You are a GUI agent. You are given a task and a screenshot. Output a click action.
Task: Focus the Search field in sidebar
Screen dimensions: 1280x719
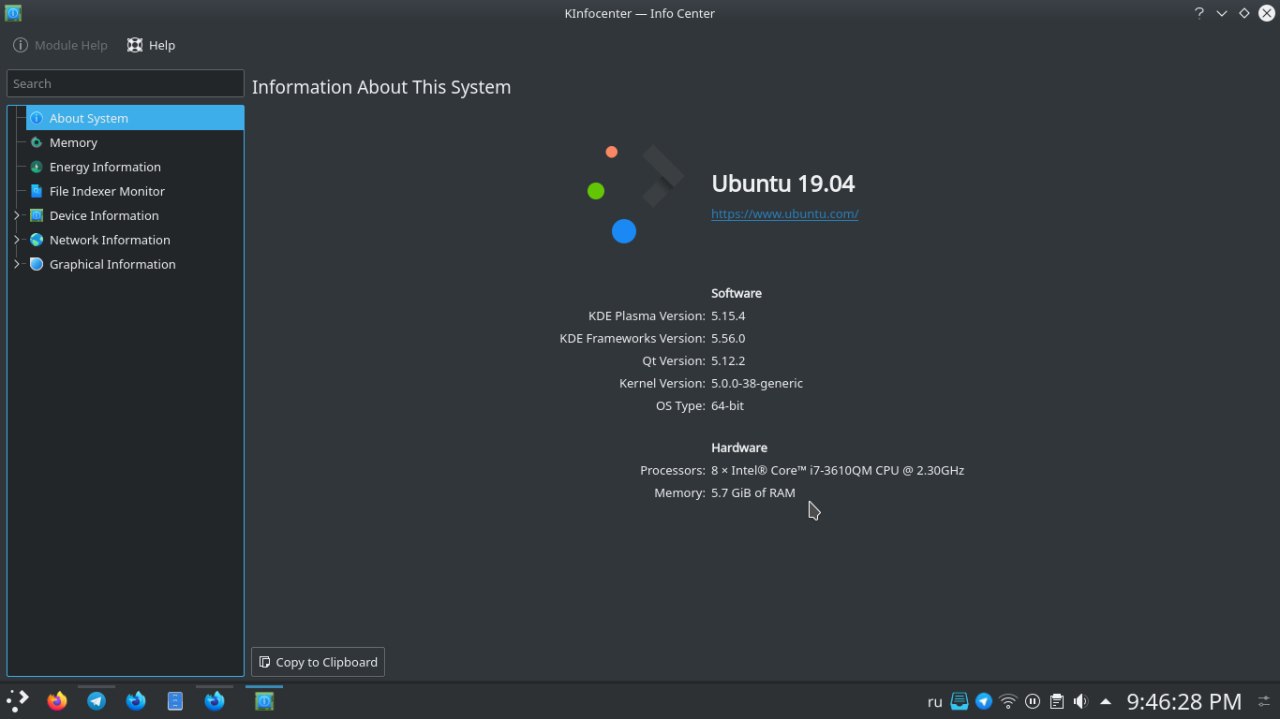pyautogui.click(x=125, y=83)
